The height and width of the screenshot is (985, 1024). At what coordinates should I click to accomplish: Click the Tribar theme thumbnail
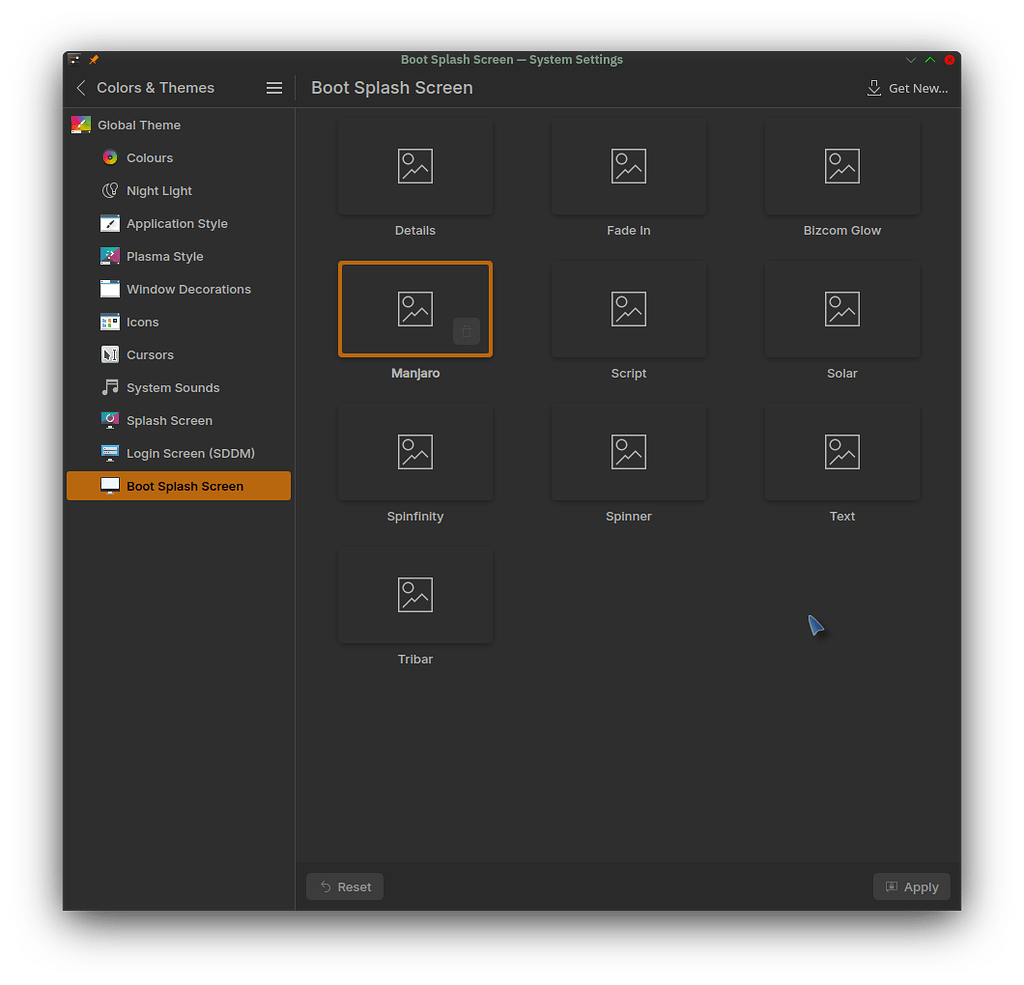click(415, 595)
